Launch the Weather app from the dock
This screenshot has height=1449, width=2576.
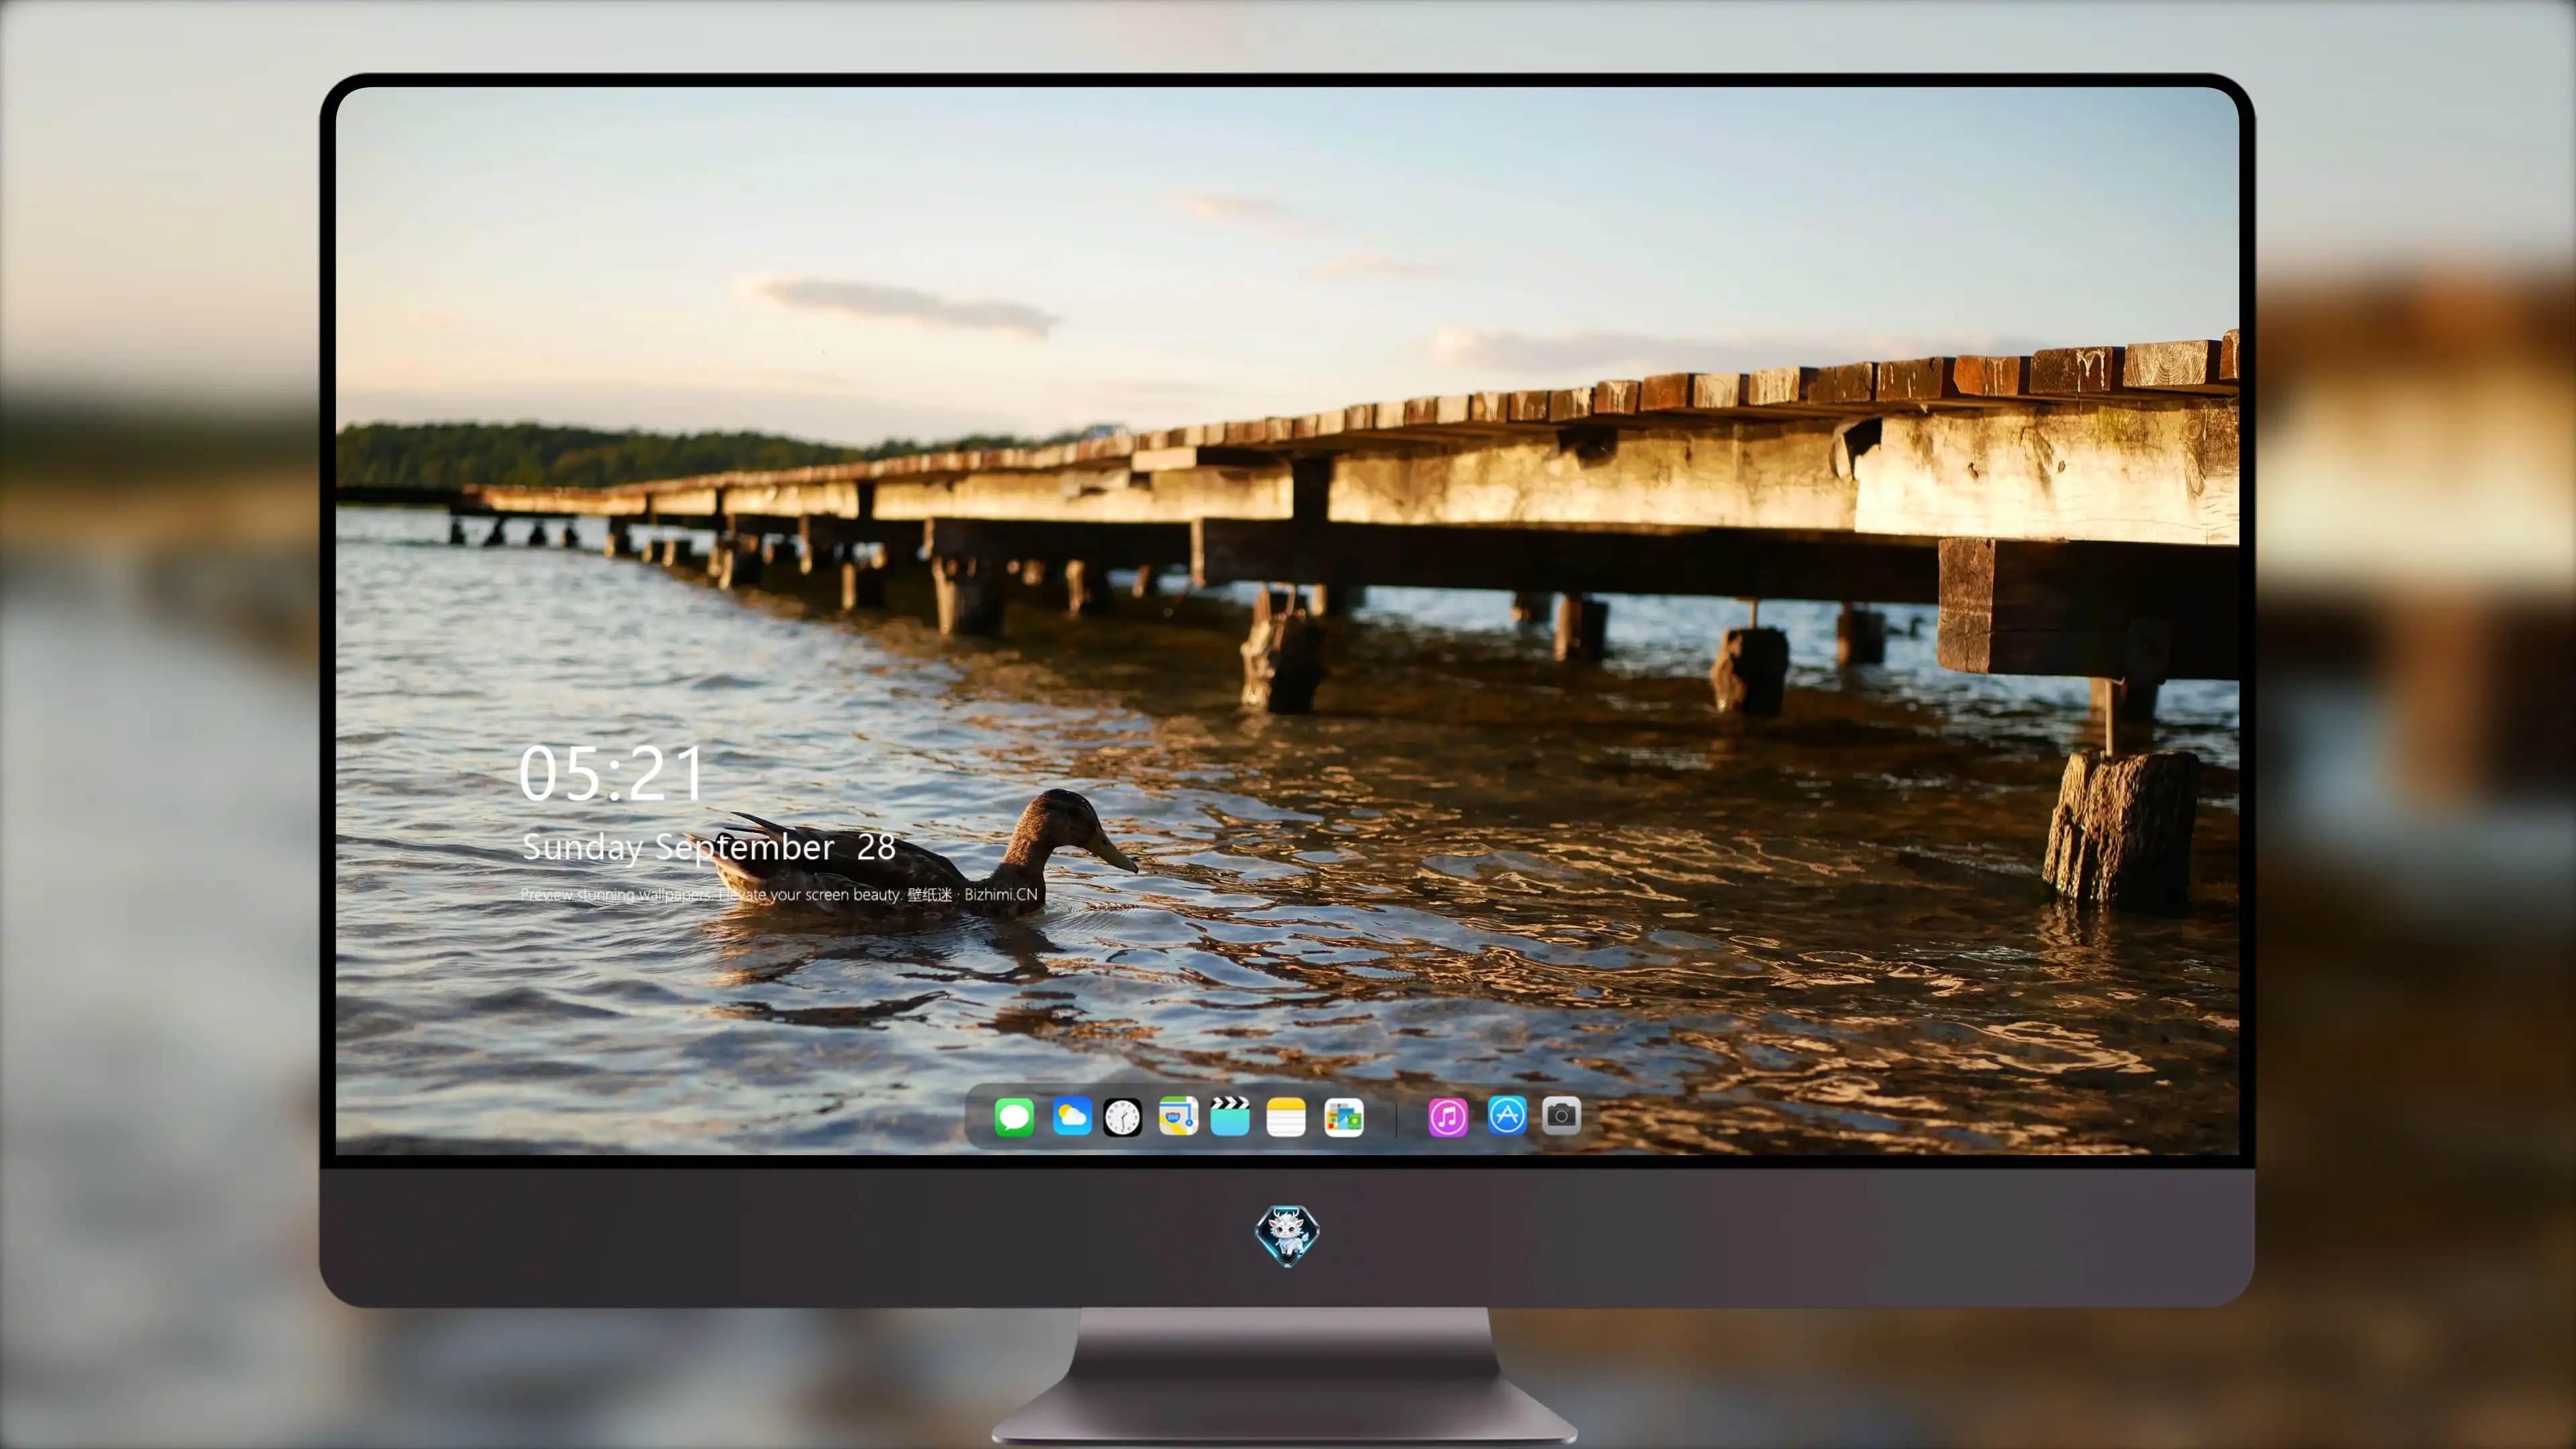(x=1072, y=1116)
